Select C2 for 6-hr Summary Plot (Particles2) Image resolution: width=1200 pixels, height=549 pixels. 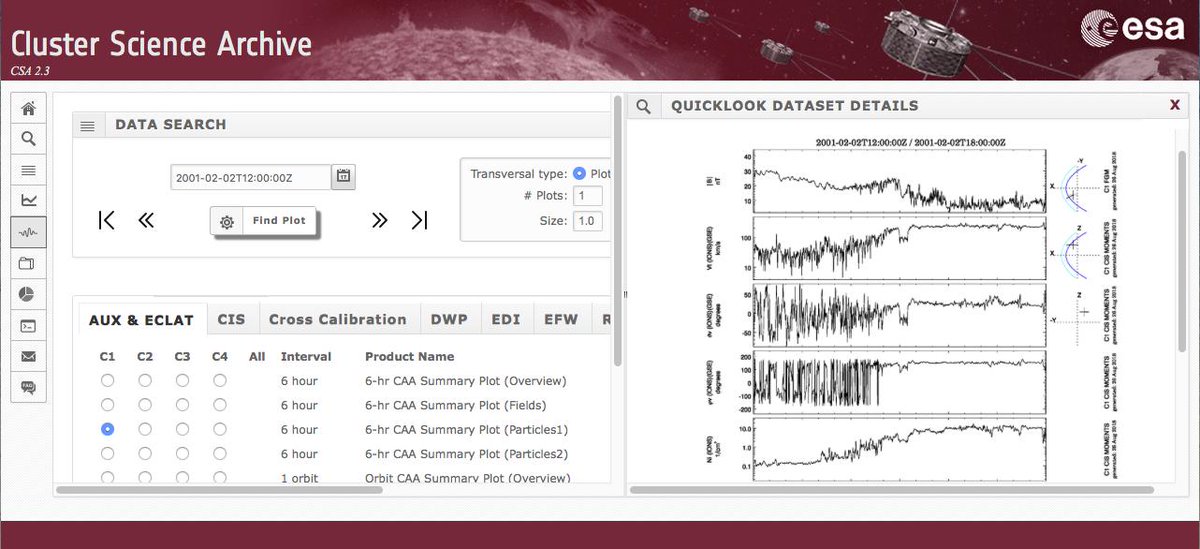145,453
